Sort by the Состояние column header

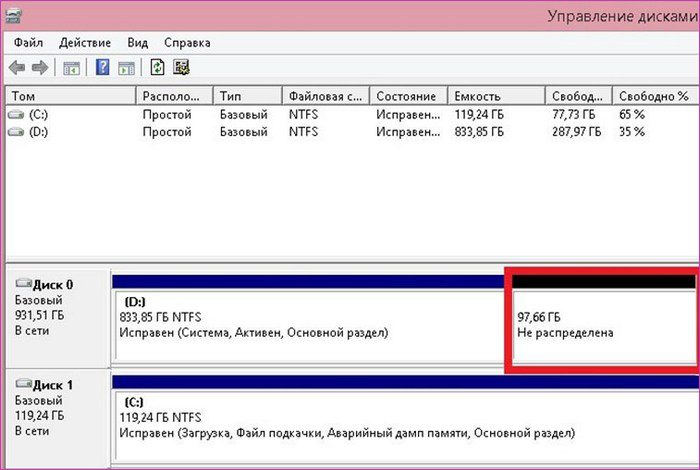click(408, 96)
